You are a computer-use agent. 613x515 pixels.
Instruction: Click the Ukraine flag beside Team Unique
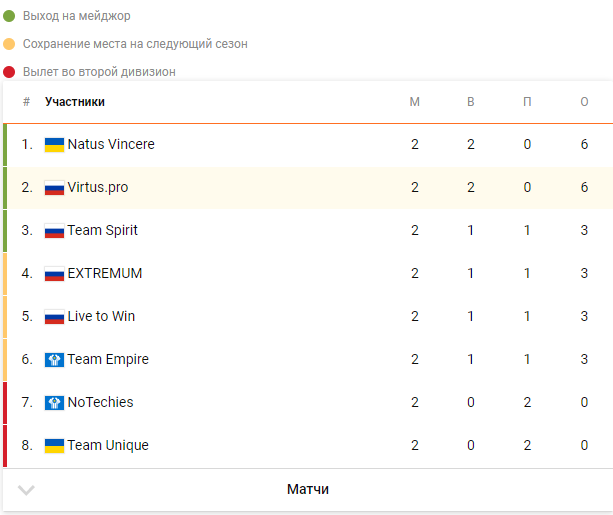tap(54, 446)
